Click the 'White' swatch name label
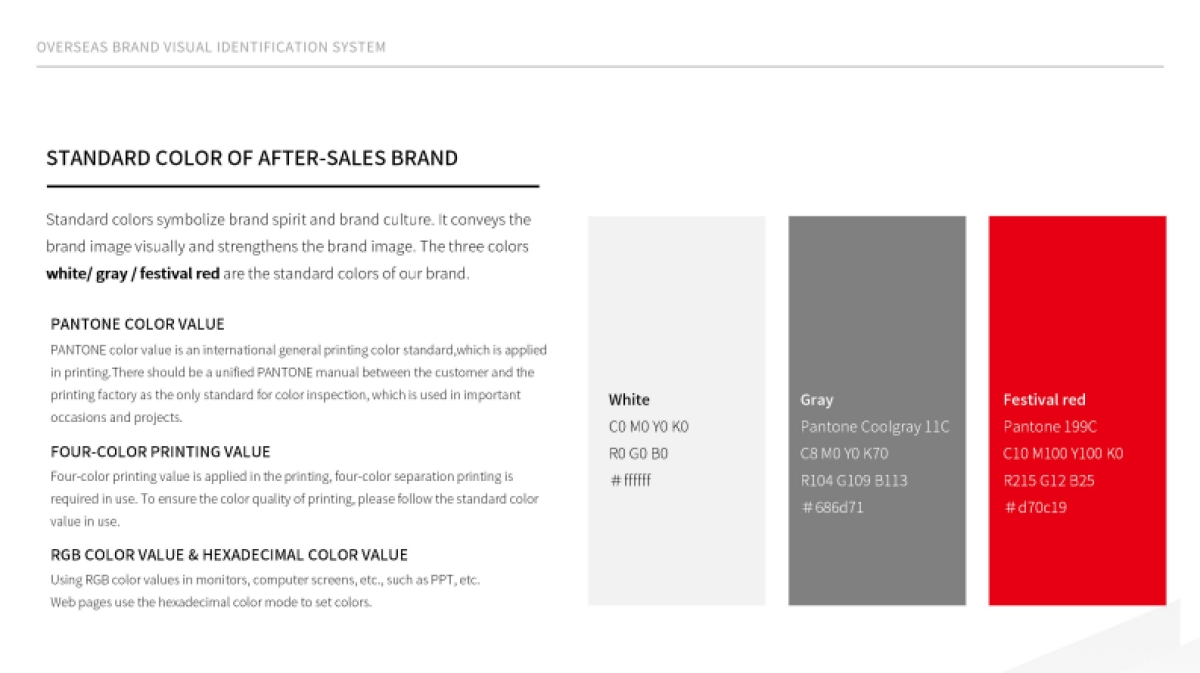The height and width of the screenshot is (673, 1200). [629, 400]
